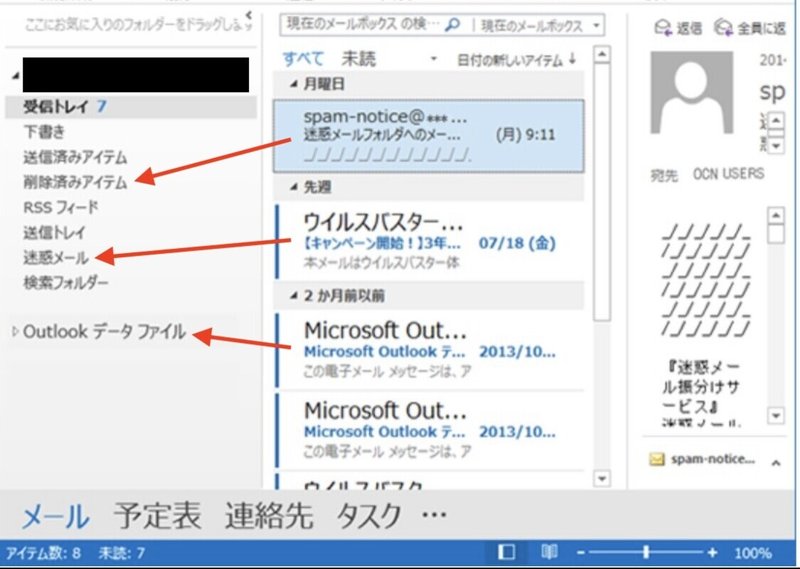Click spam-notice contact in people pane
This screenshot has width=800, height=569.
712,459
